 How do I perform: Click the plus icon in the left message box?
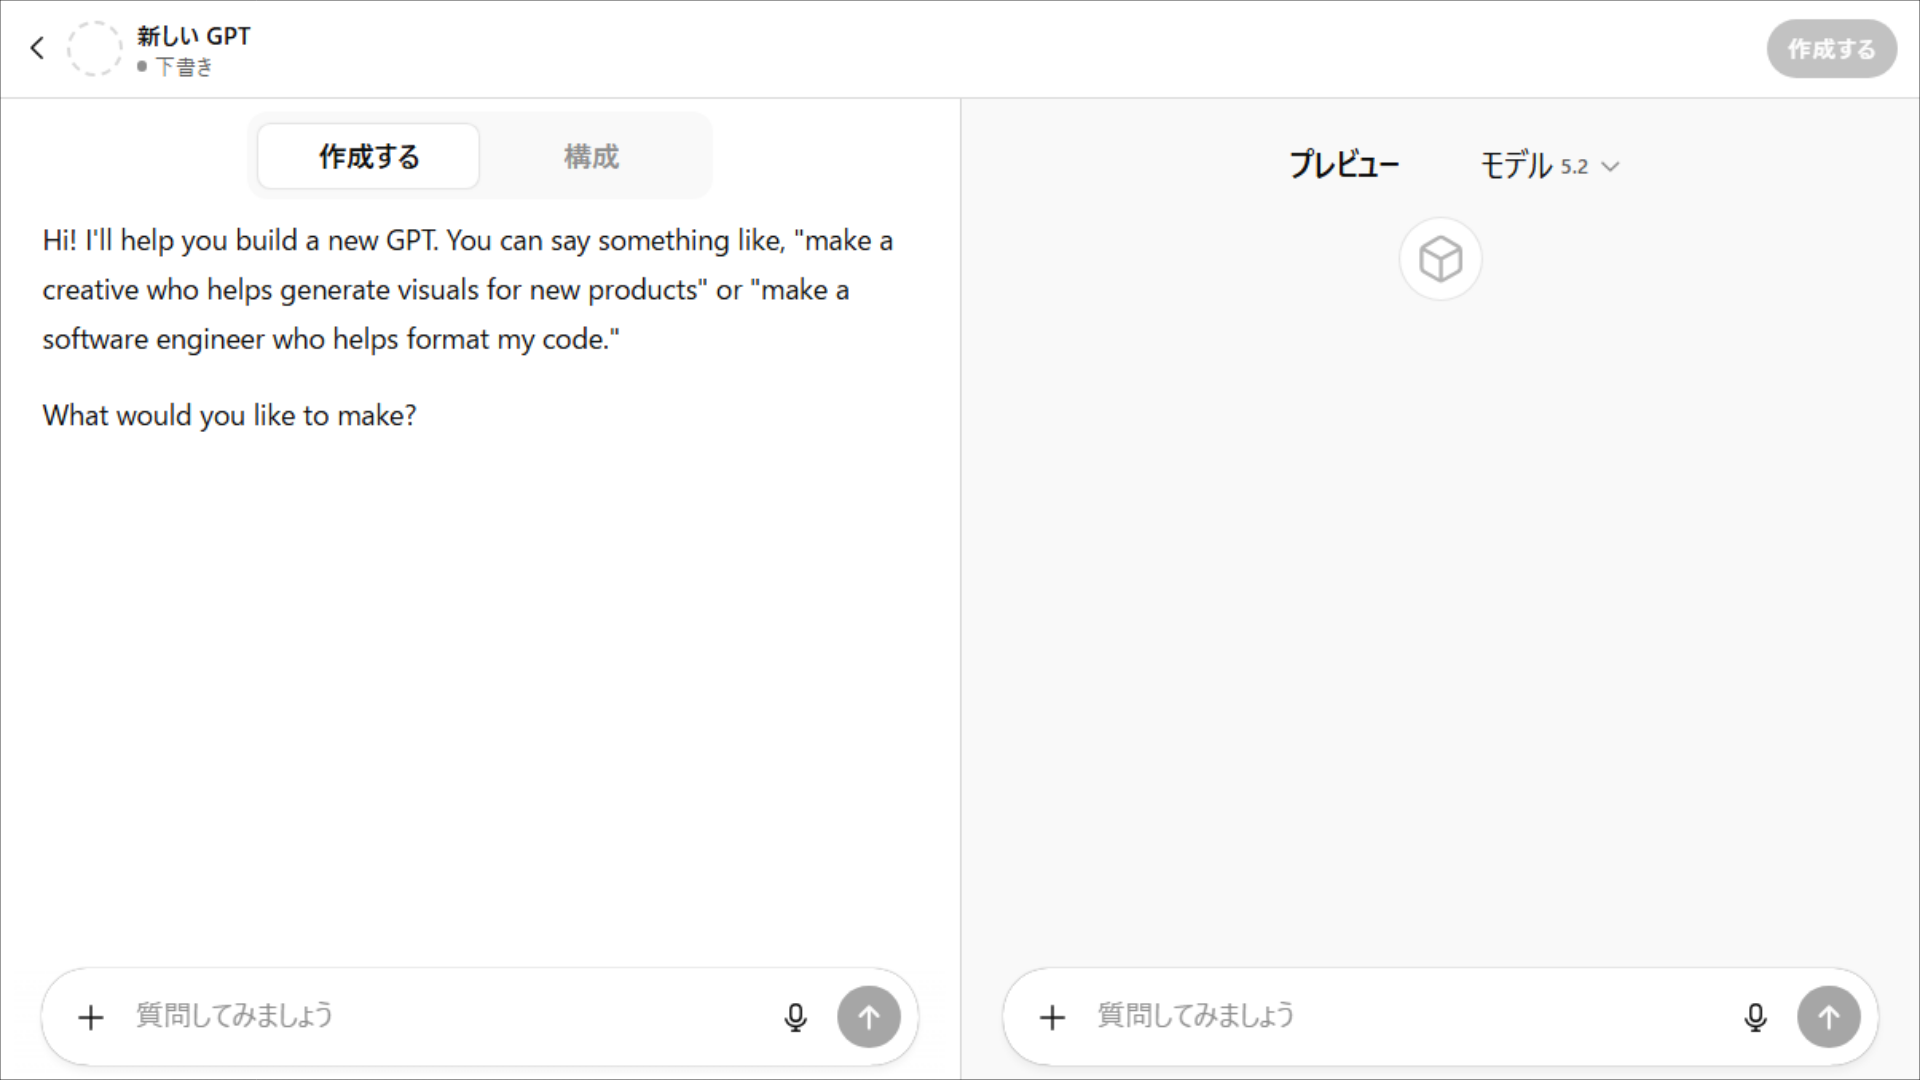pos(90,1017)
